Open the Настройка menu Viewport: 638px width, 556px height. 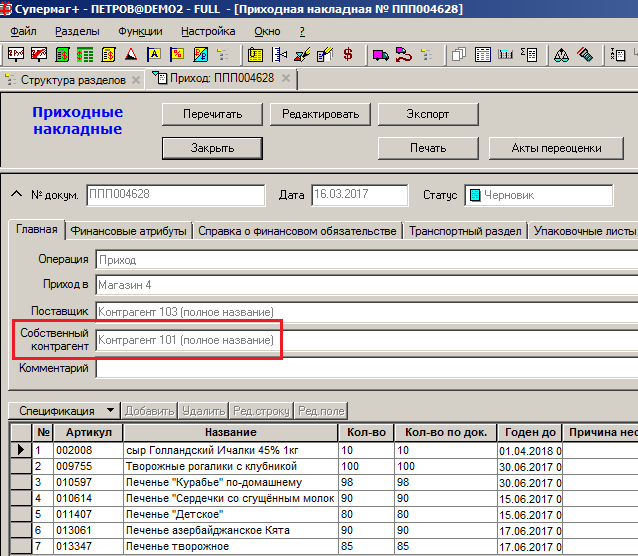[x=208, y=31]
